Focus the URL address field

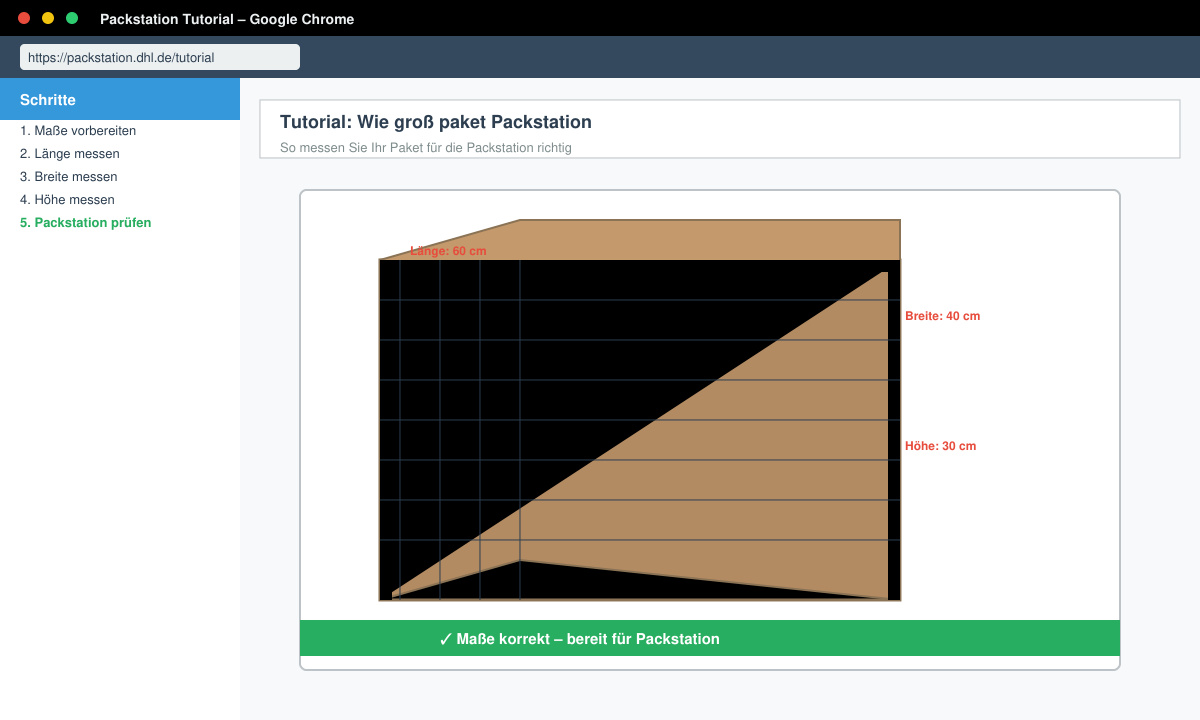160,58
